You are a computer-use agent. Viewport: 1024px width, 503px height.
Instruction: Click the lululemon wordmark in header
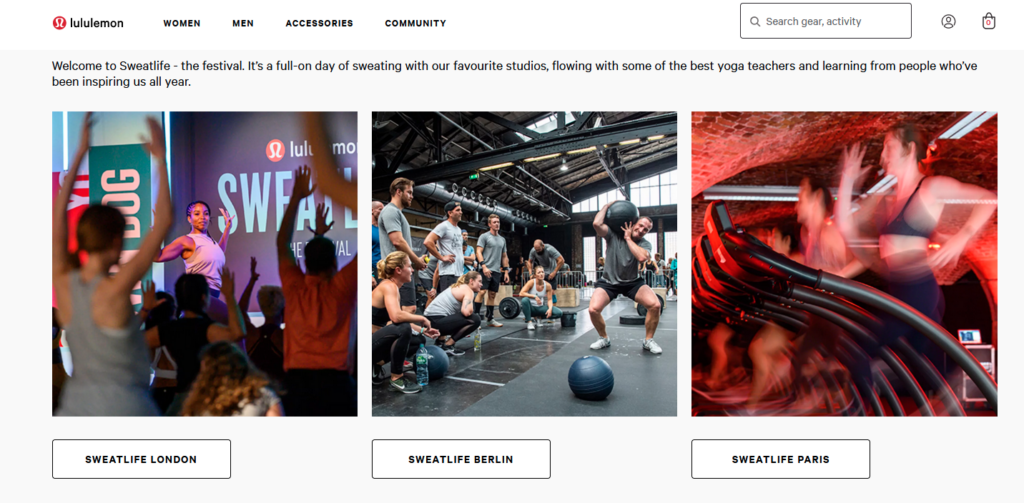(97, 23)
